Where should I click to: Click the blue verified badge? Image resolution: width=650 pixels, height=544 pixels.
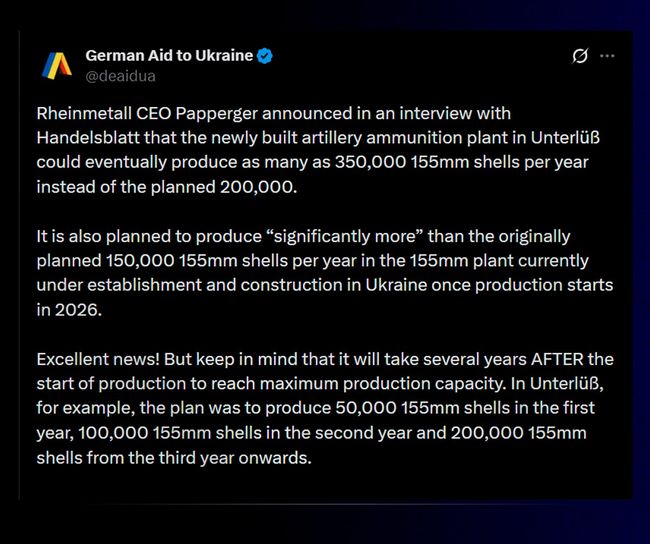tap(265, 56)
